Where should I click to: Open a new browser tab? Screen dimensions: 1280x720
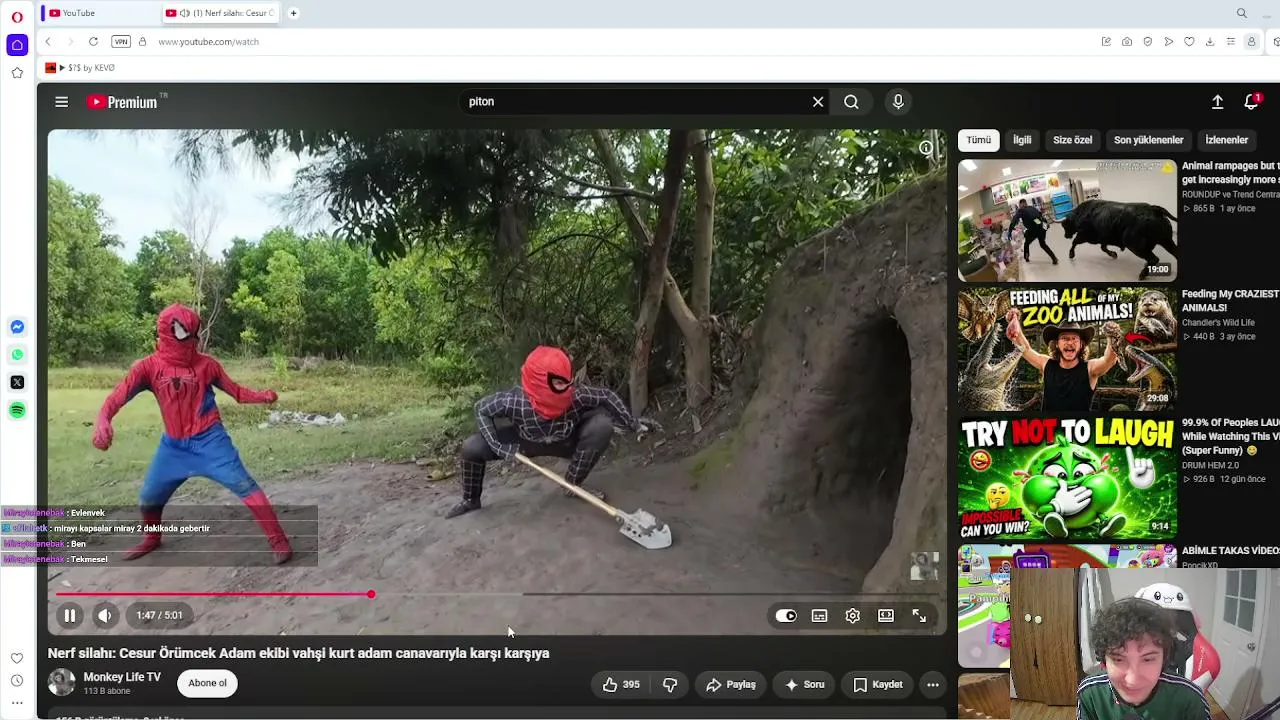(293, 13)
